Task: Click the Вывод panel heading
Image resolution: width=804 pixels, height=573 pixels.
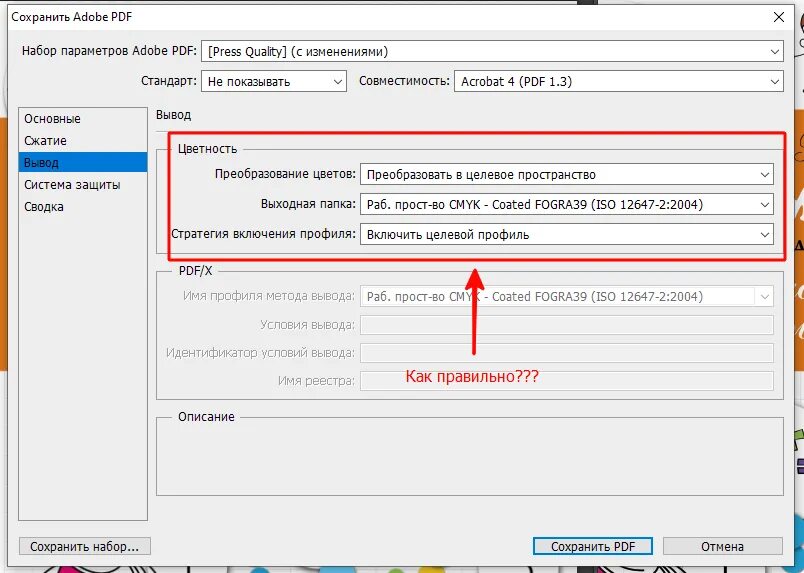Action: click(173, 114)
